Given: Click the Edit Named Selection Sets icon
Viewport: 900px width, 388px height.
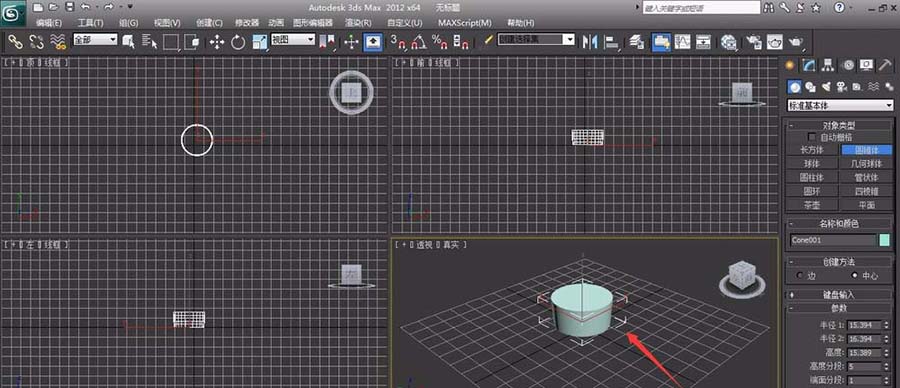Looking at the screenshot, I should coord(488,41).
